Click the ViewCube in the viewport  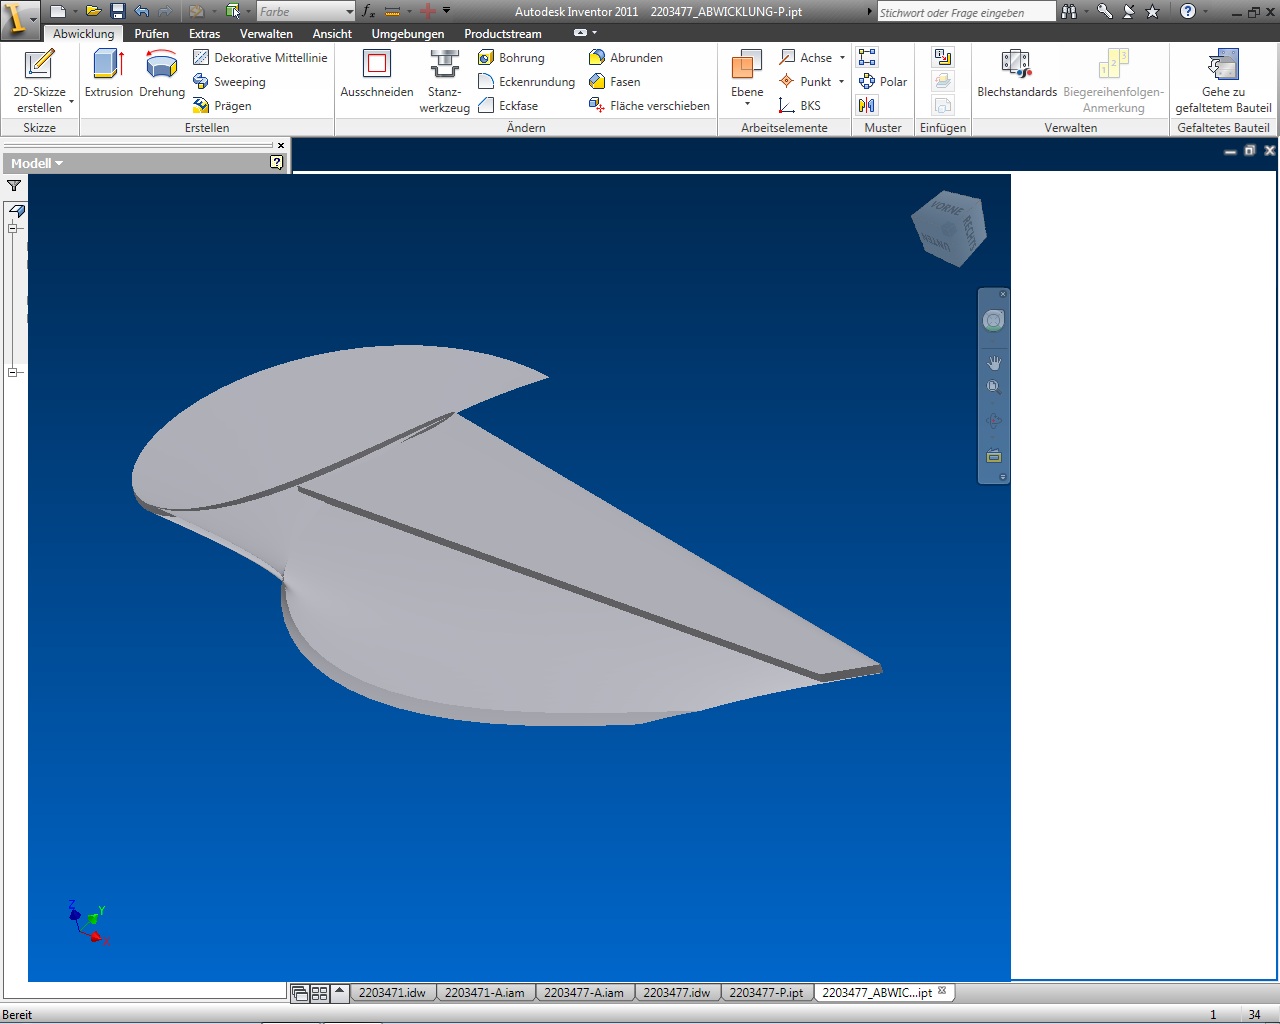[949, 228]
